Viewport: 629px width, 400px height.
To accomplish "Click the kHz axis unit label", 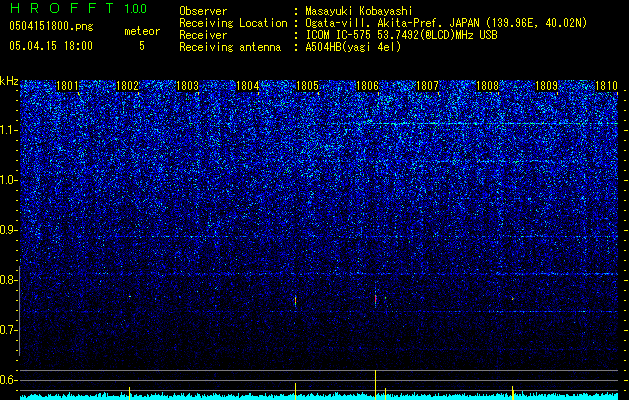I will point(9,81).
